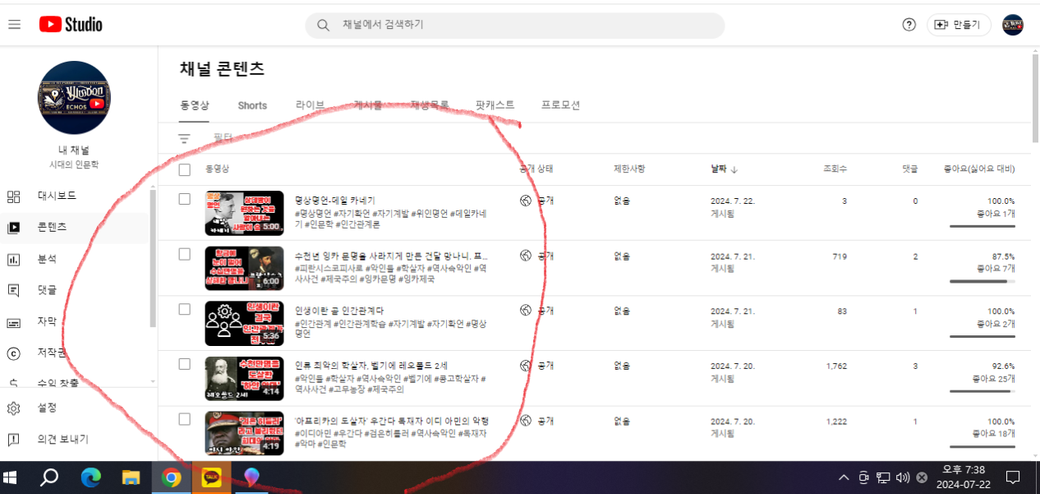The image size is (1040, 494).
Task: Toggle the select-all videos checkbox
Action: (x=184, y=170)
